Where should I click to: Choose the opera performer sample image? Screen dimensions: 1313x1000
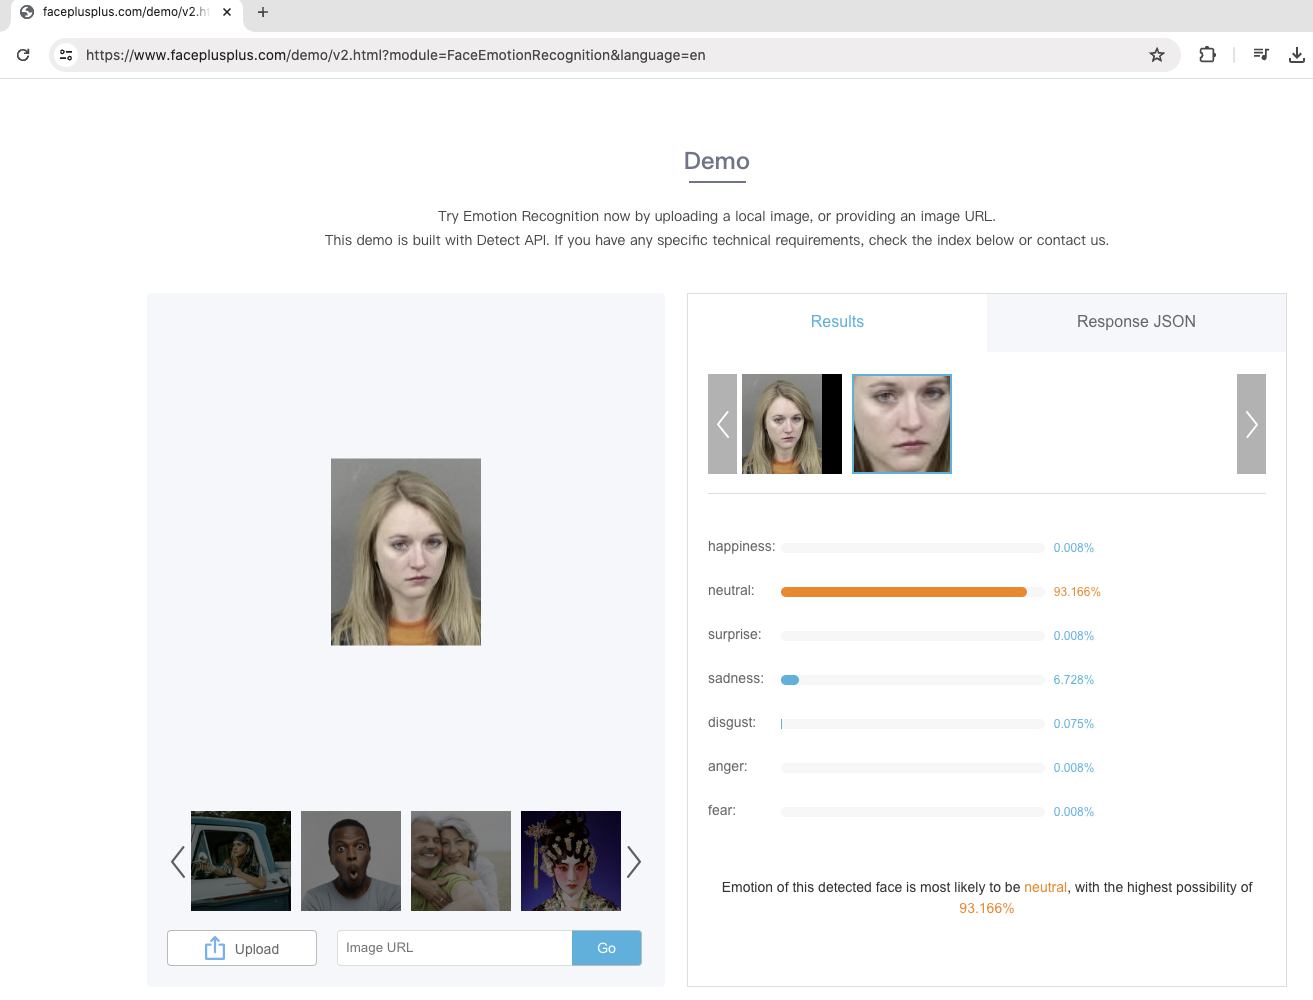pos(571,861)
